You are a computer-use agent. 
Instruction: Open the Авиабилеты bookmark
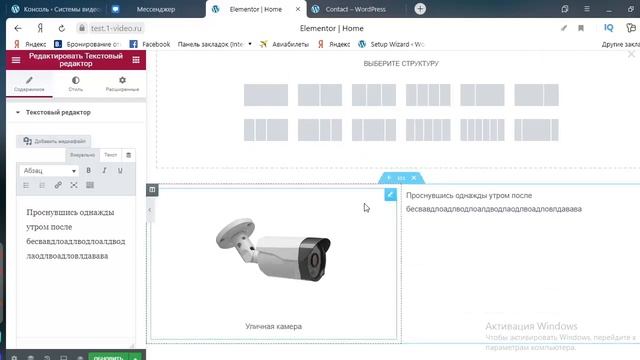(284, 44)
